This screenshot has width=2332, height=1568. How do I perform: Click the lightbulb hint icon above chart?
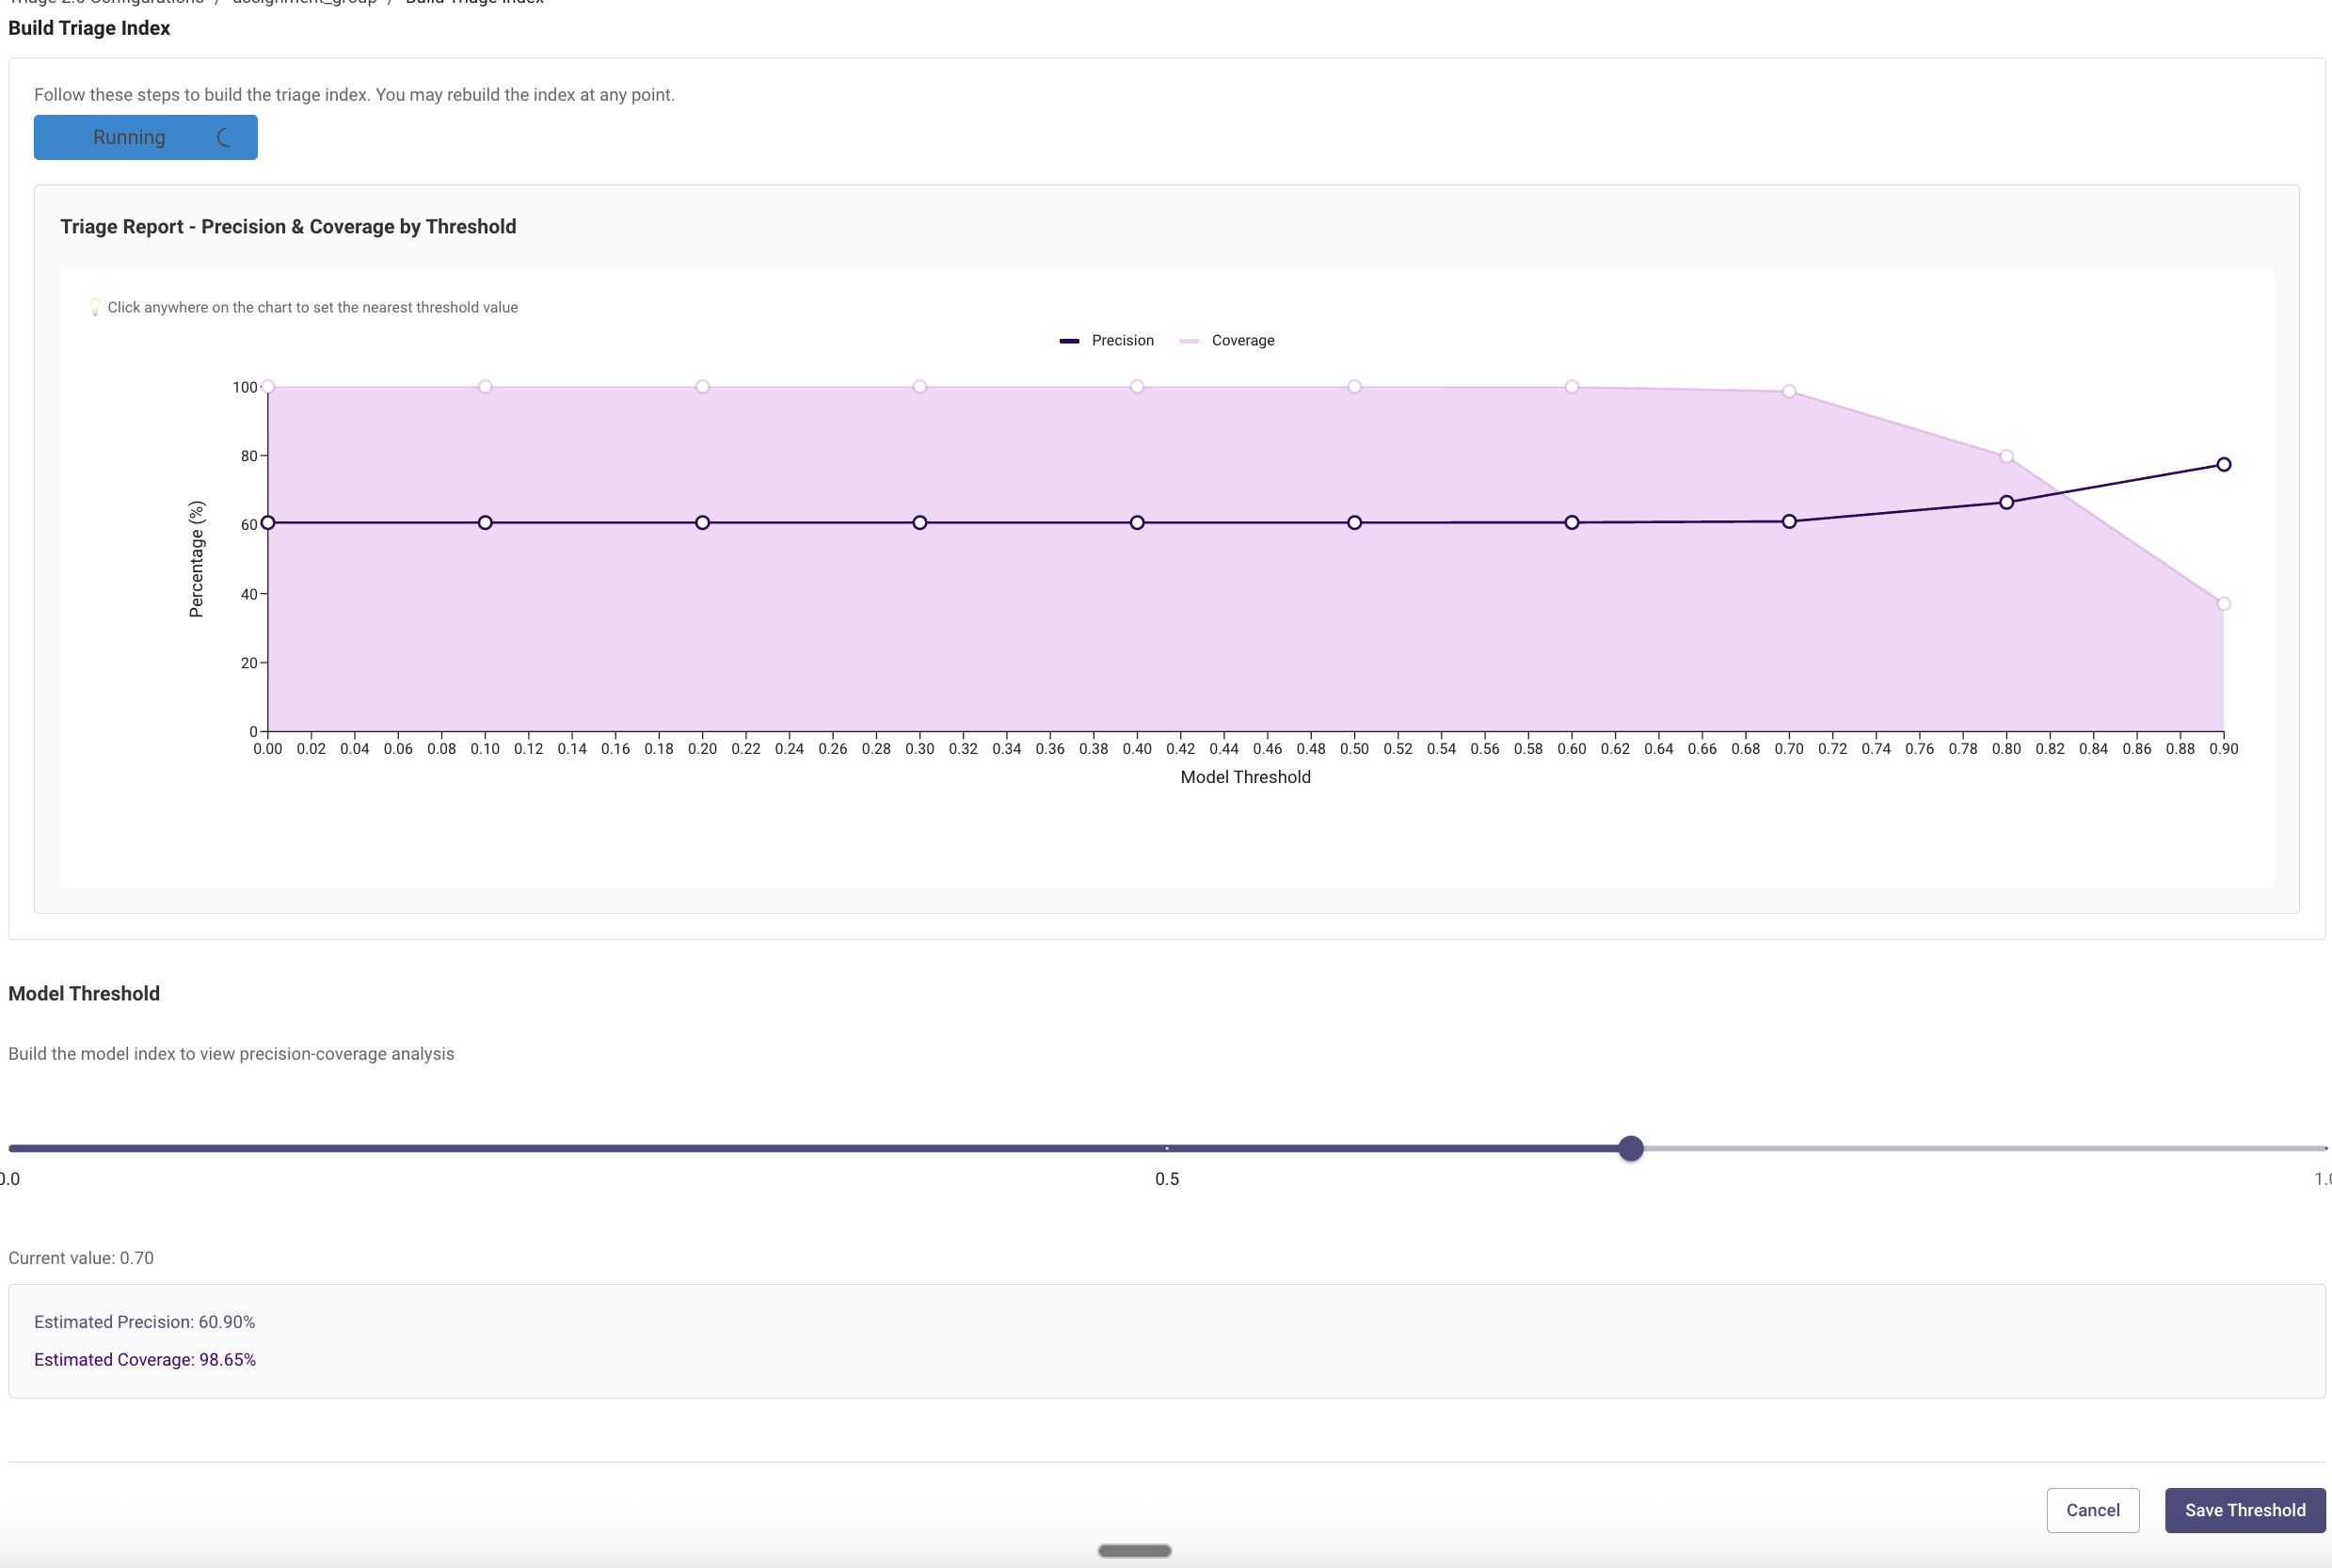coord(94,307)
